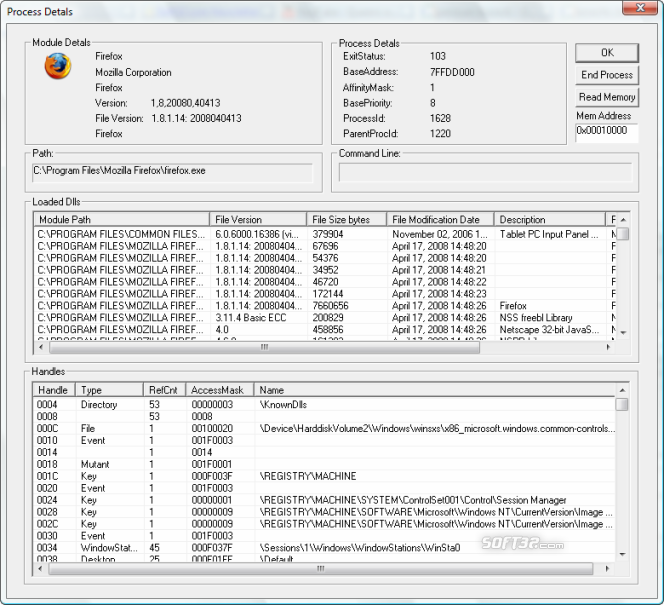The height and width of the screenshot is (605, 664).
Task: Select handle 0008 row
Action: coord(324,416)
